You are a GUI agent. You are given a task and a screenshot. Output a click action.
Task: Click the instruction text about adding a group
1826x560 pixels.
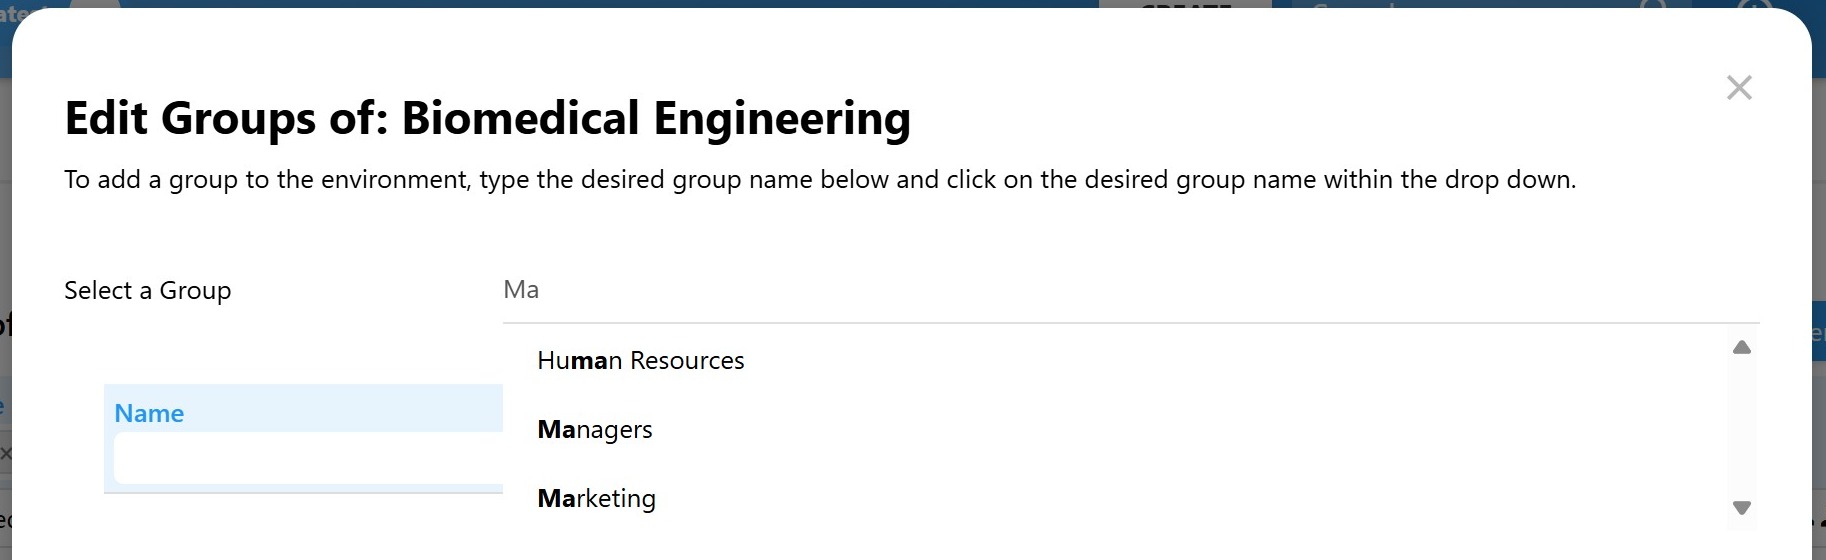pos(819,180)
